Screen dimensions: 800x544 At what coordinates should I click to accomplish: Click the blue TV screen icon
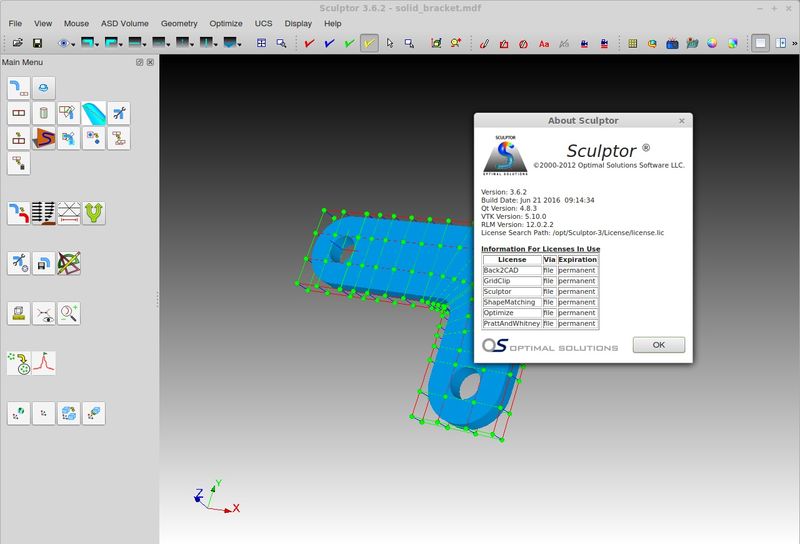tap(672, 44)
